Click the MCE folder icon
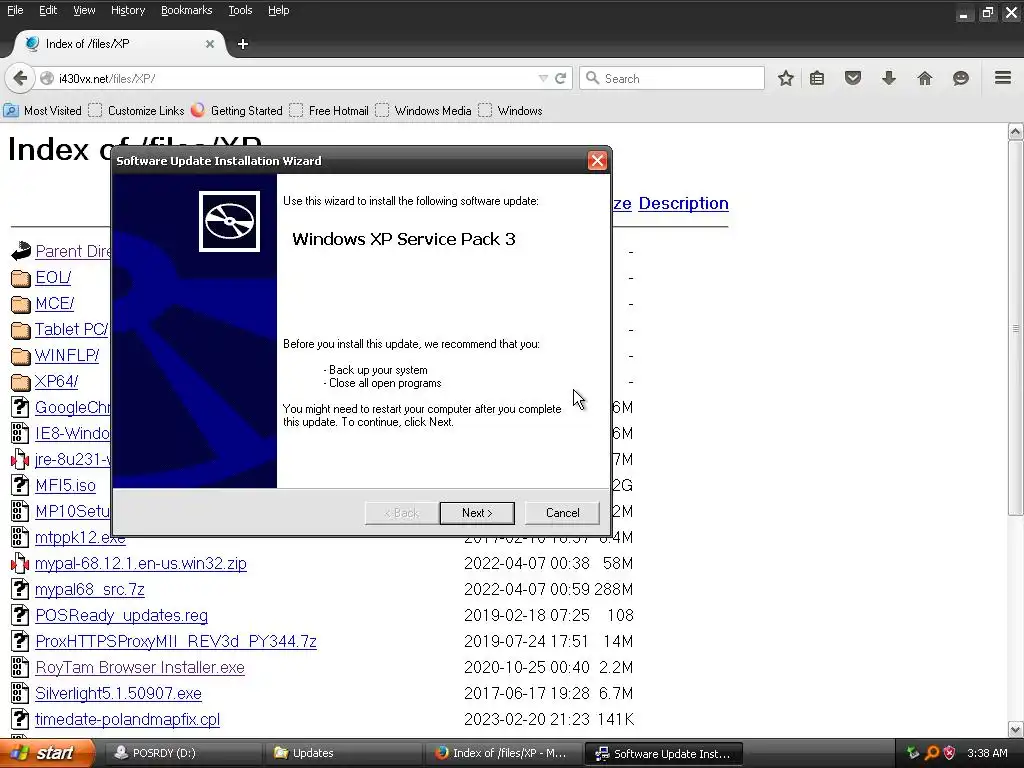The width and height of the screenshot is (1024, 768). coord(20,304)
